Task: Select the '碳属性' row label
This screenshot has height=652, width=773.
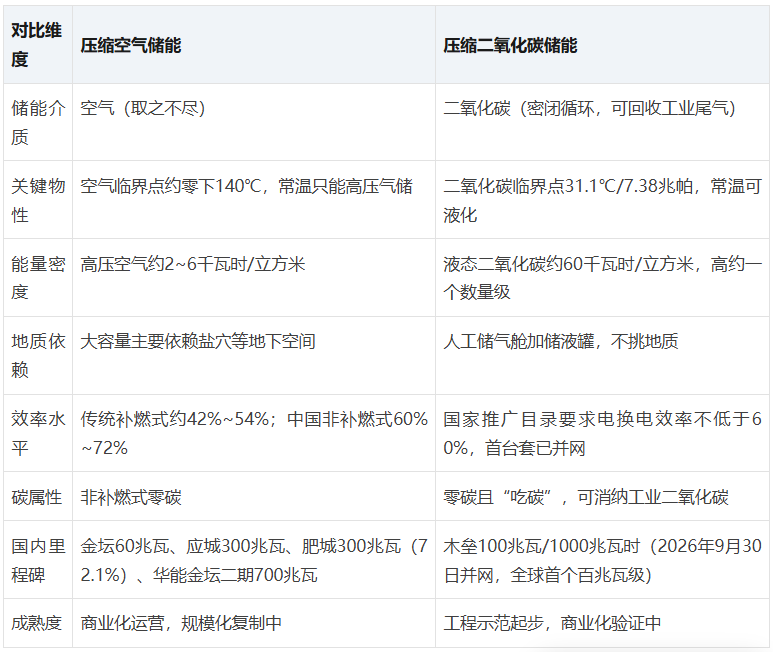Action: tap(38, 496)
